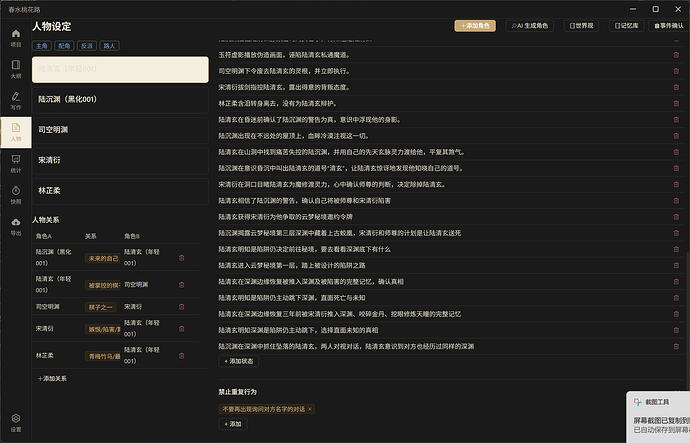This screenshot has width=690, height=443.
Task: Select the highlighted first character card
Action: tap(120, 69)
